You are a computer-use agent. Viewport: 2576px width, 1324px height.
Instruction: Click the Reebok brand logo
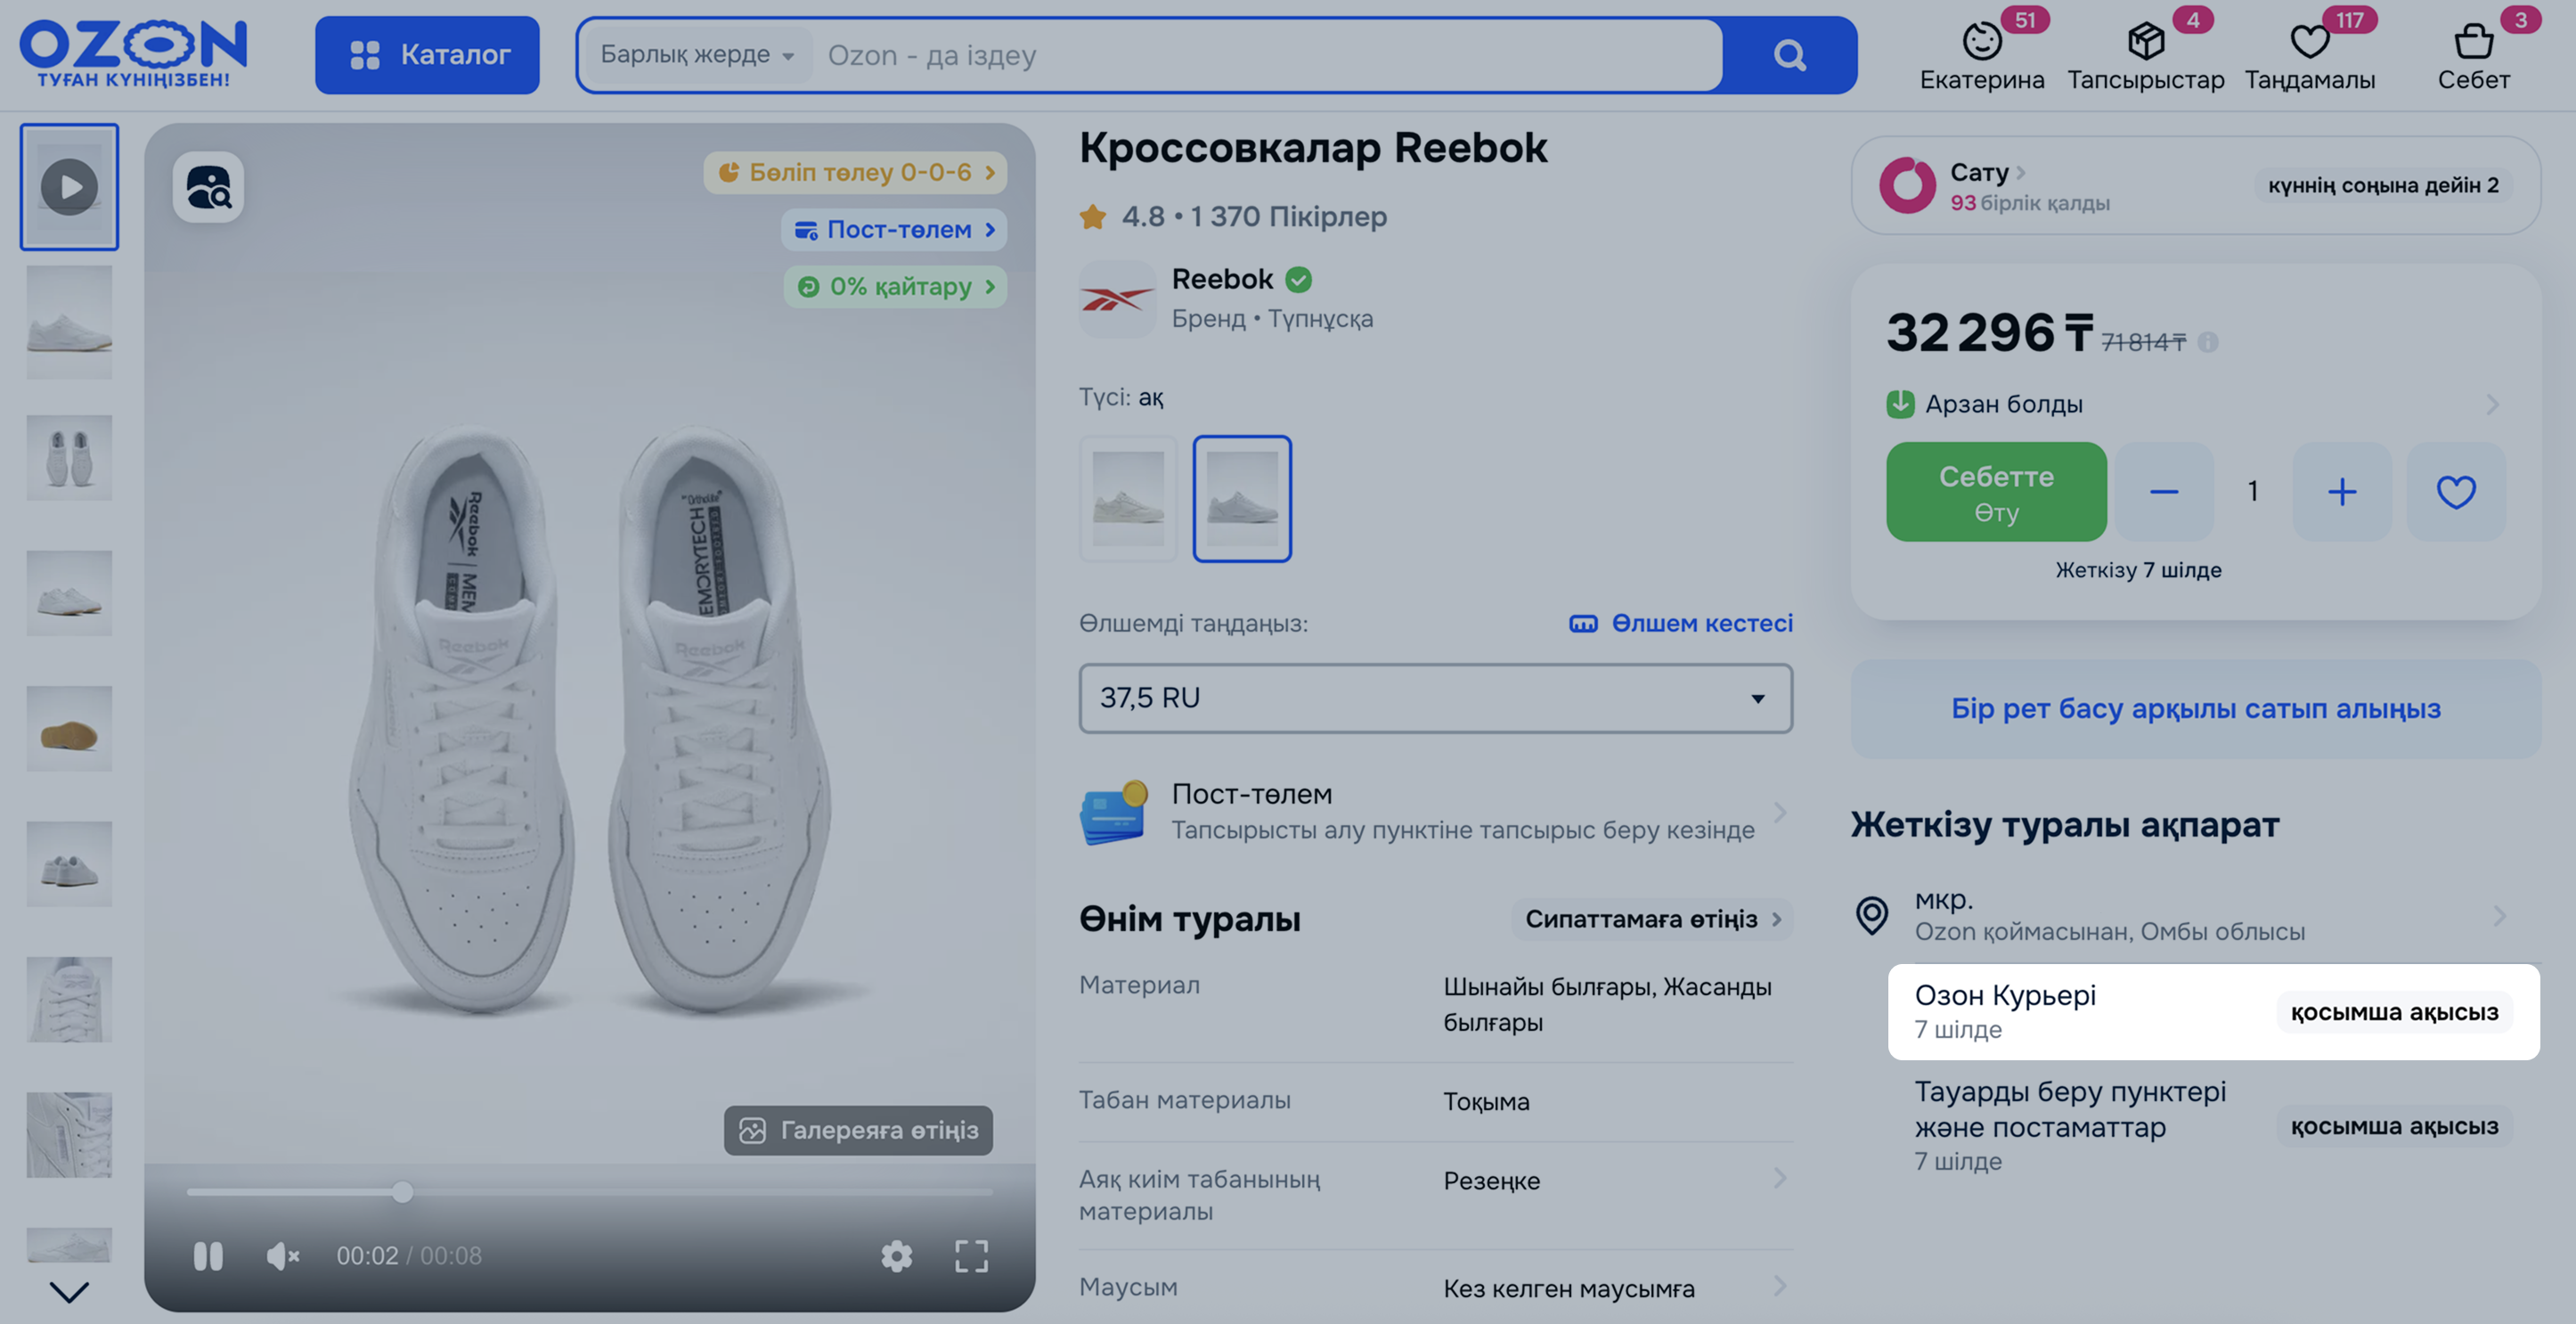point(1117,299)
